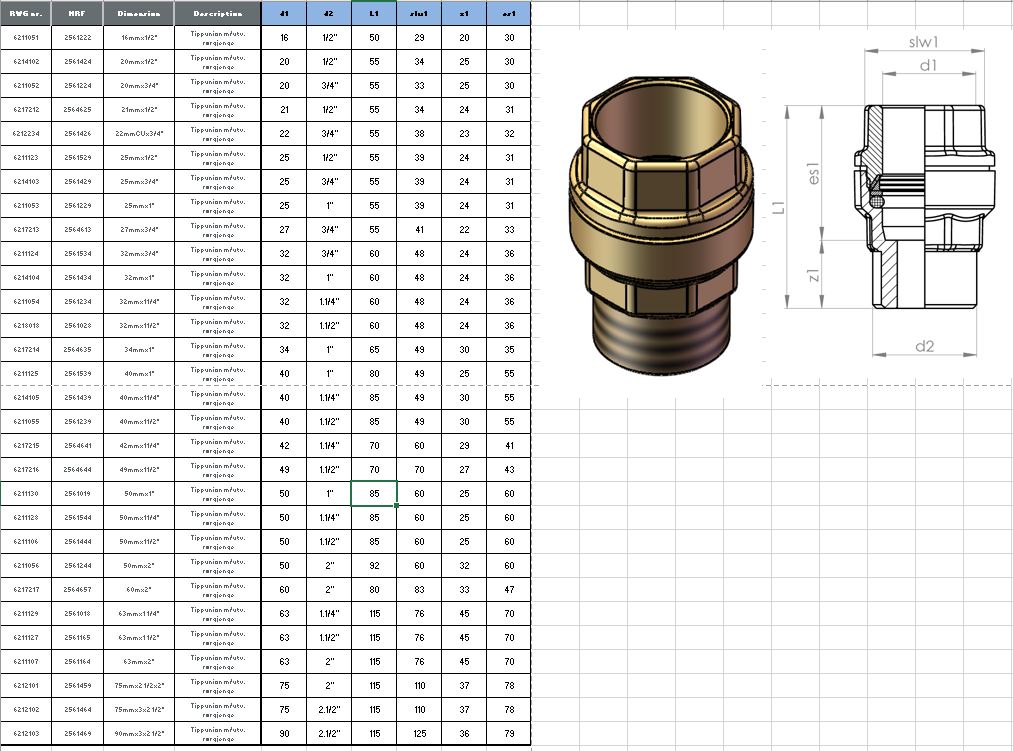Select the '60mx2"' dimension cell

[138, 589]
